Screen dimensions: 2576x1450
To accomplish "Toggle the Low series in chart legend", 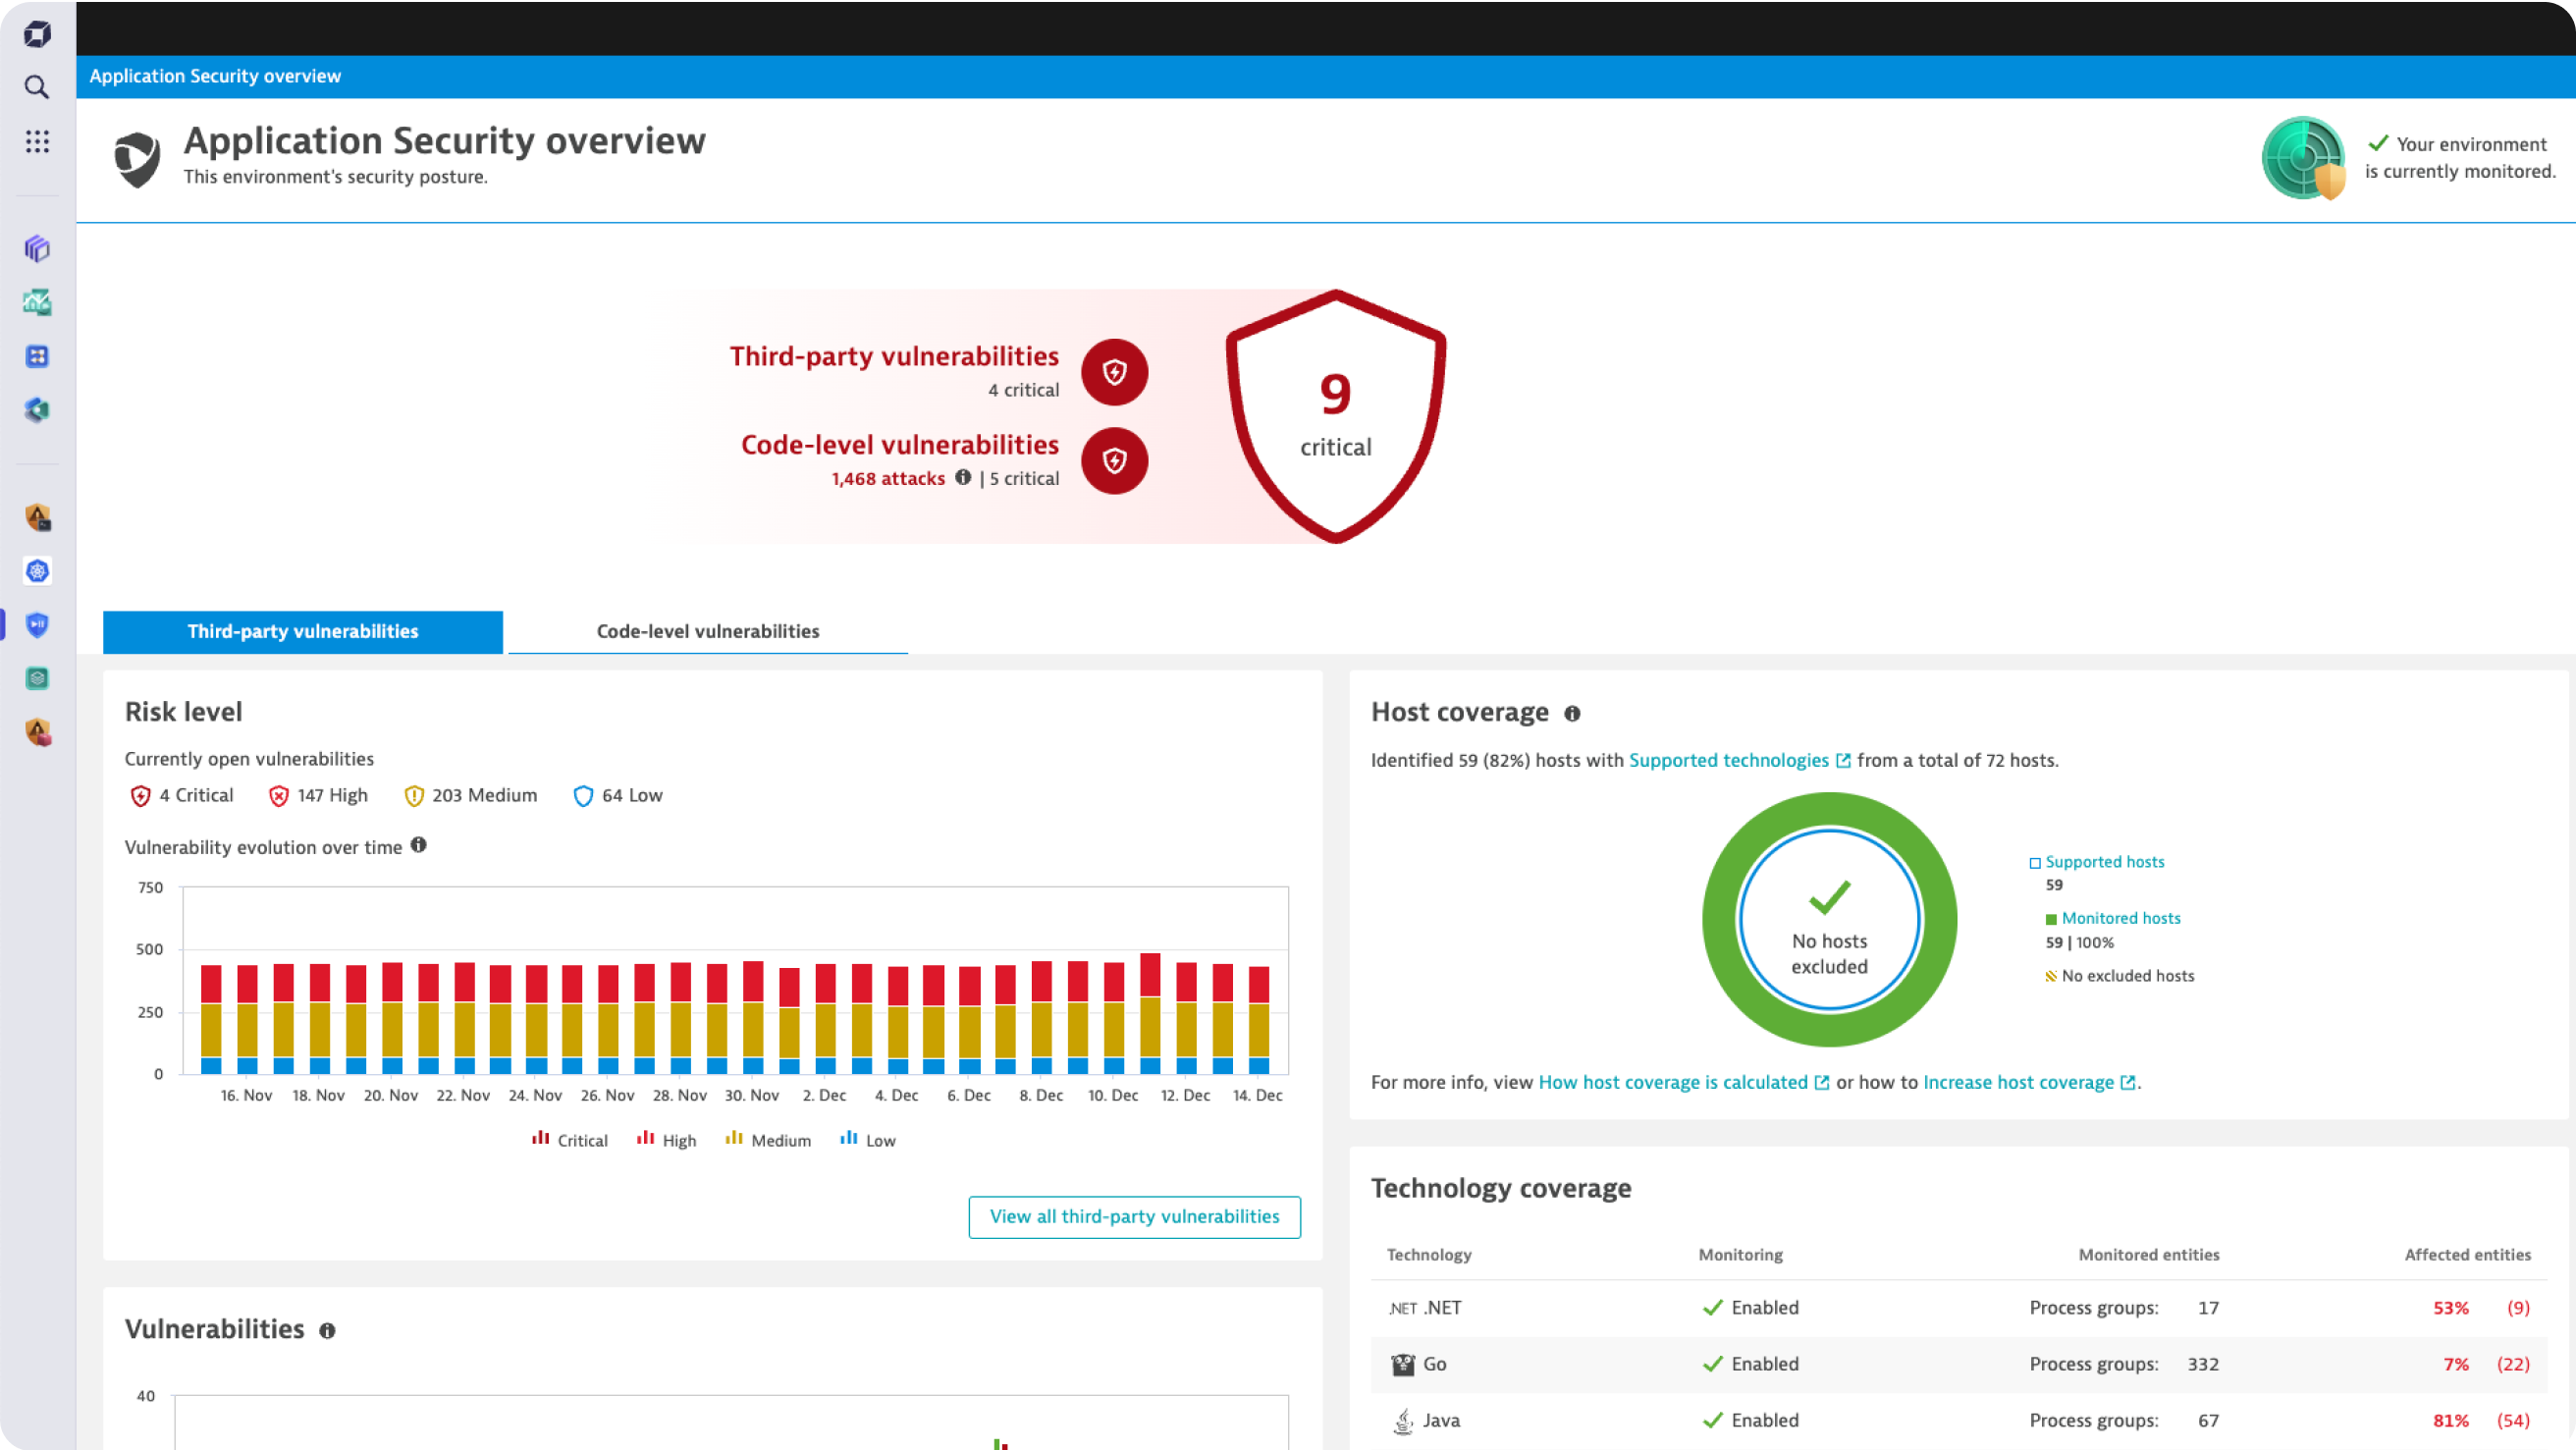I will 868,1140.
